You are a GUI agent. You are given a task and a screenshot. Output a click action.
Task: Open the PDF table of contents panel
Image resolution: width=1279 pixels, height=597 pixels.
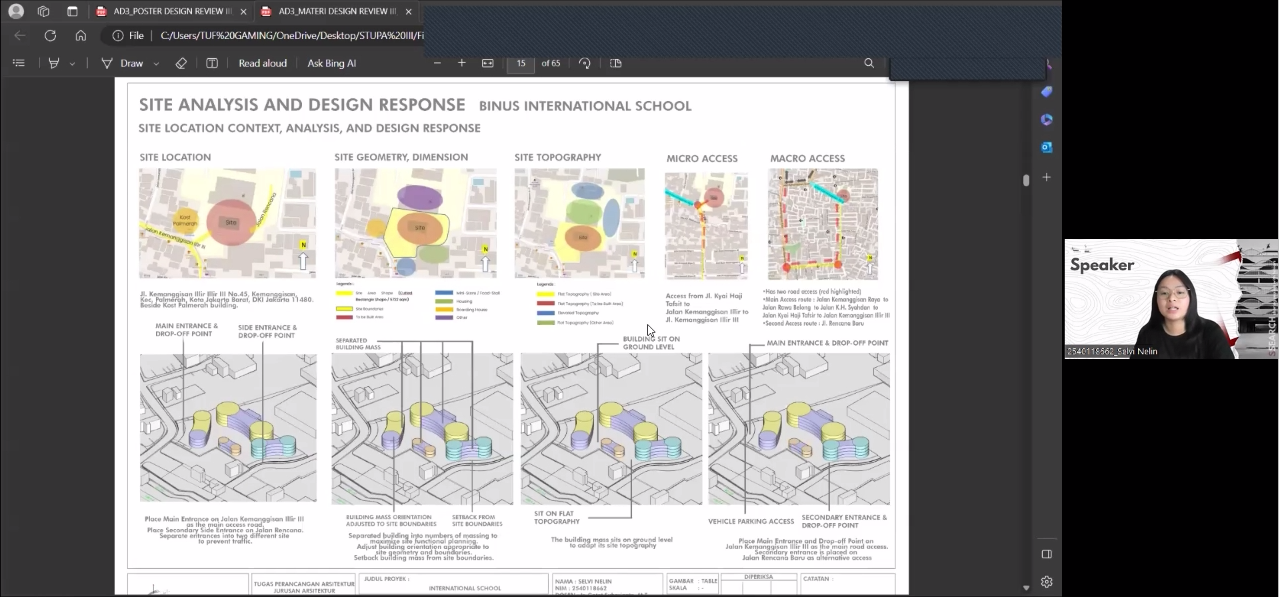18,63
